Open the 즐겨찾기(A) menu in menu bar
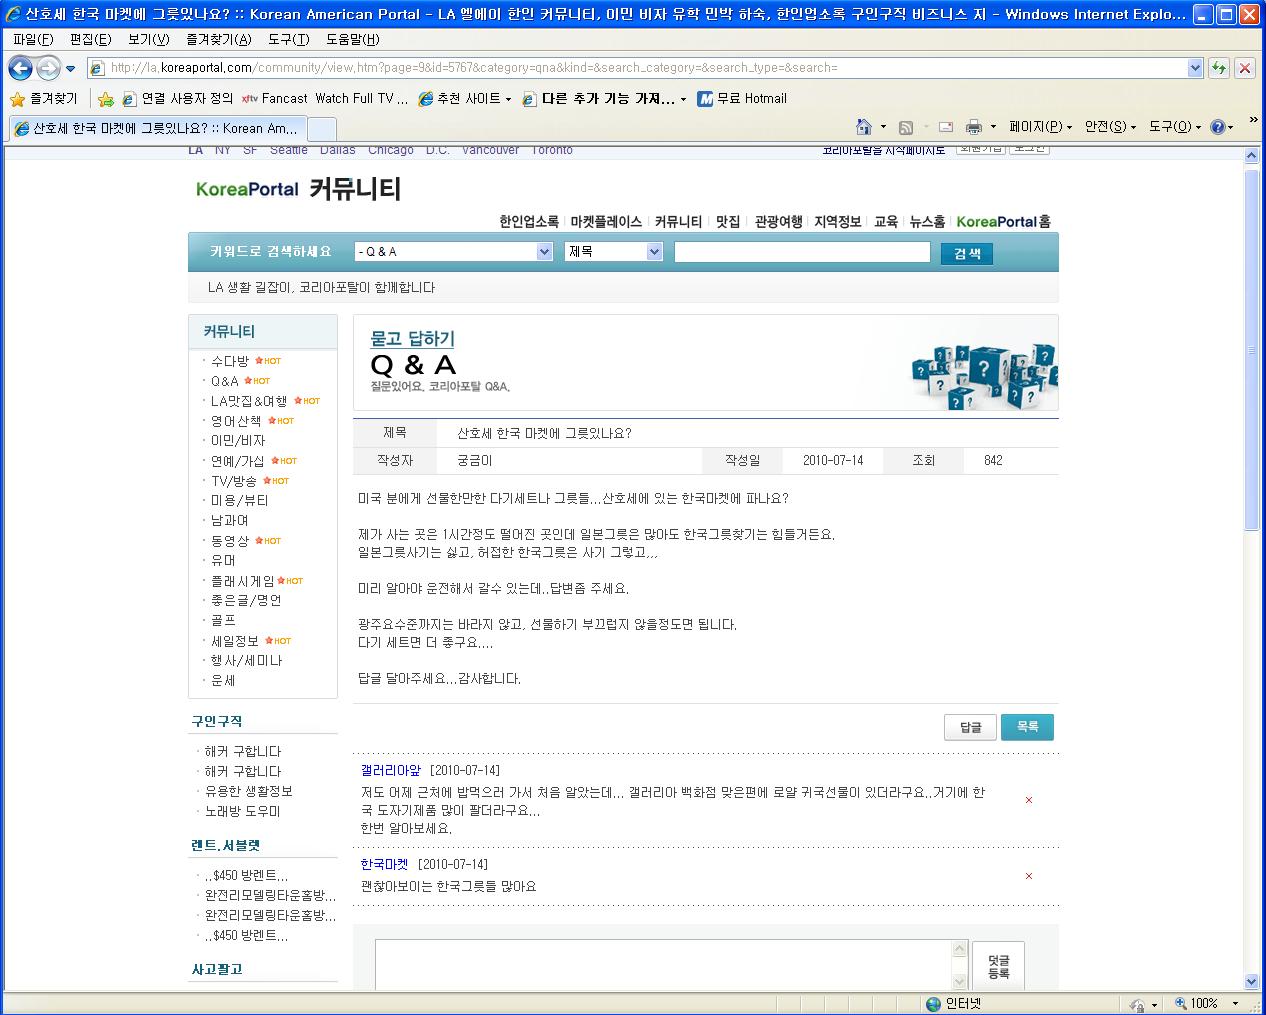 point(219,39)
